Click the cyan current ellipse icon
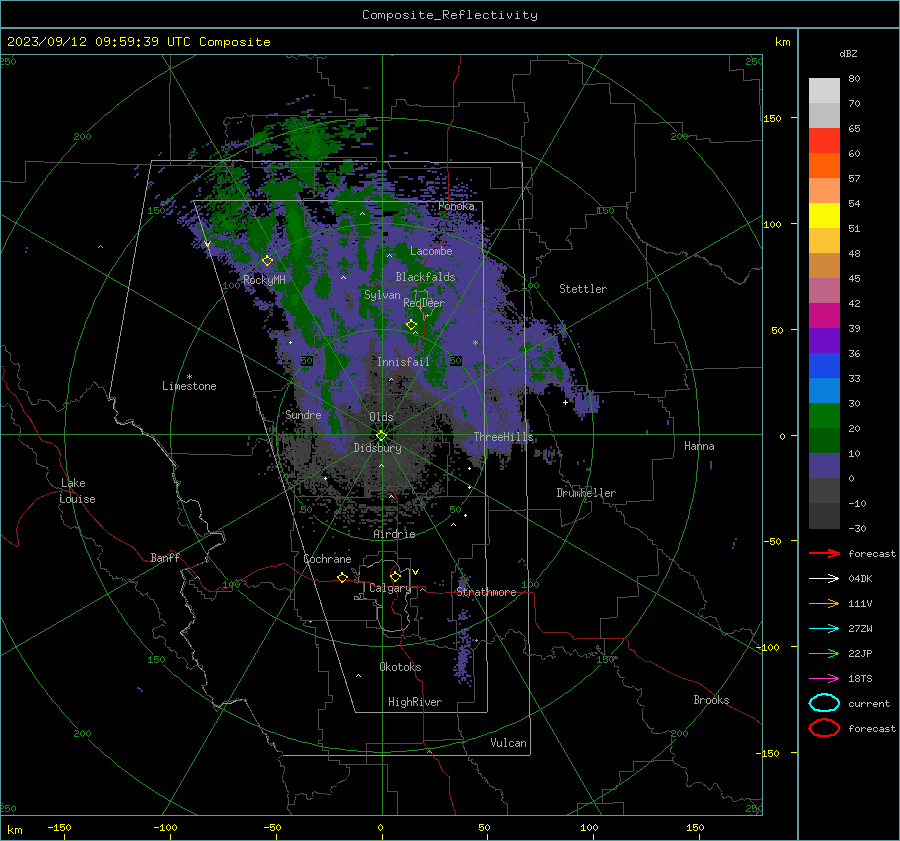This screenshot has width=900, height=841. coord(824,703)
